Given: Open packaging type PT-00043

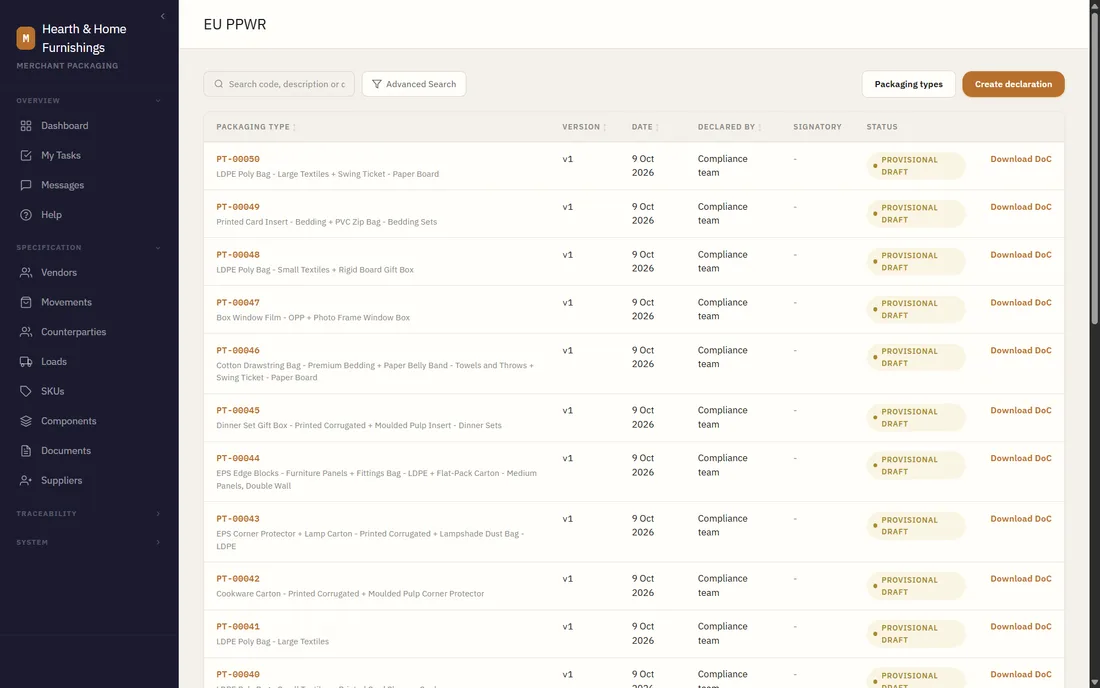Looking at the screenshot, I should [238, 518].
